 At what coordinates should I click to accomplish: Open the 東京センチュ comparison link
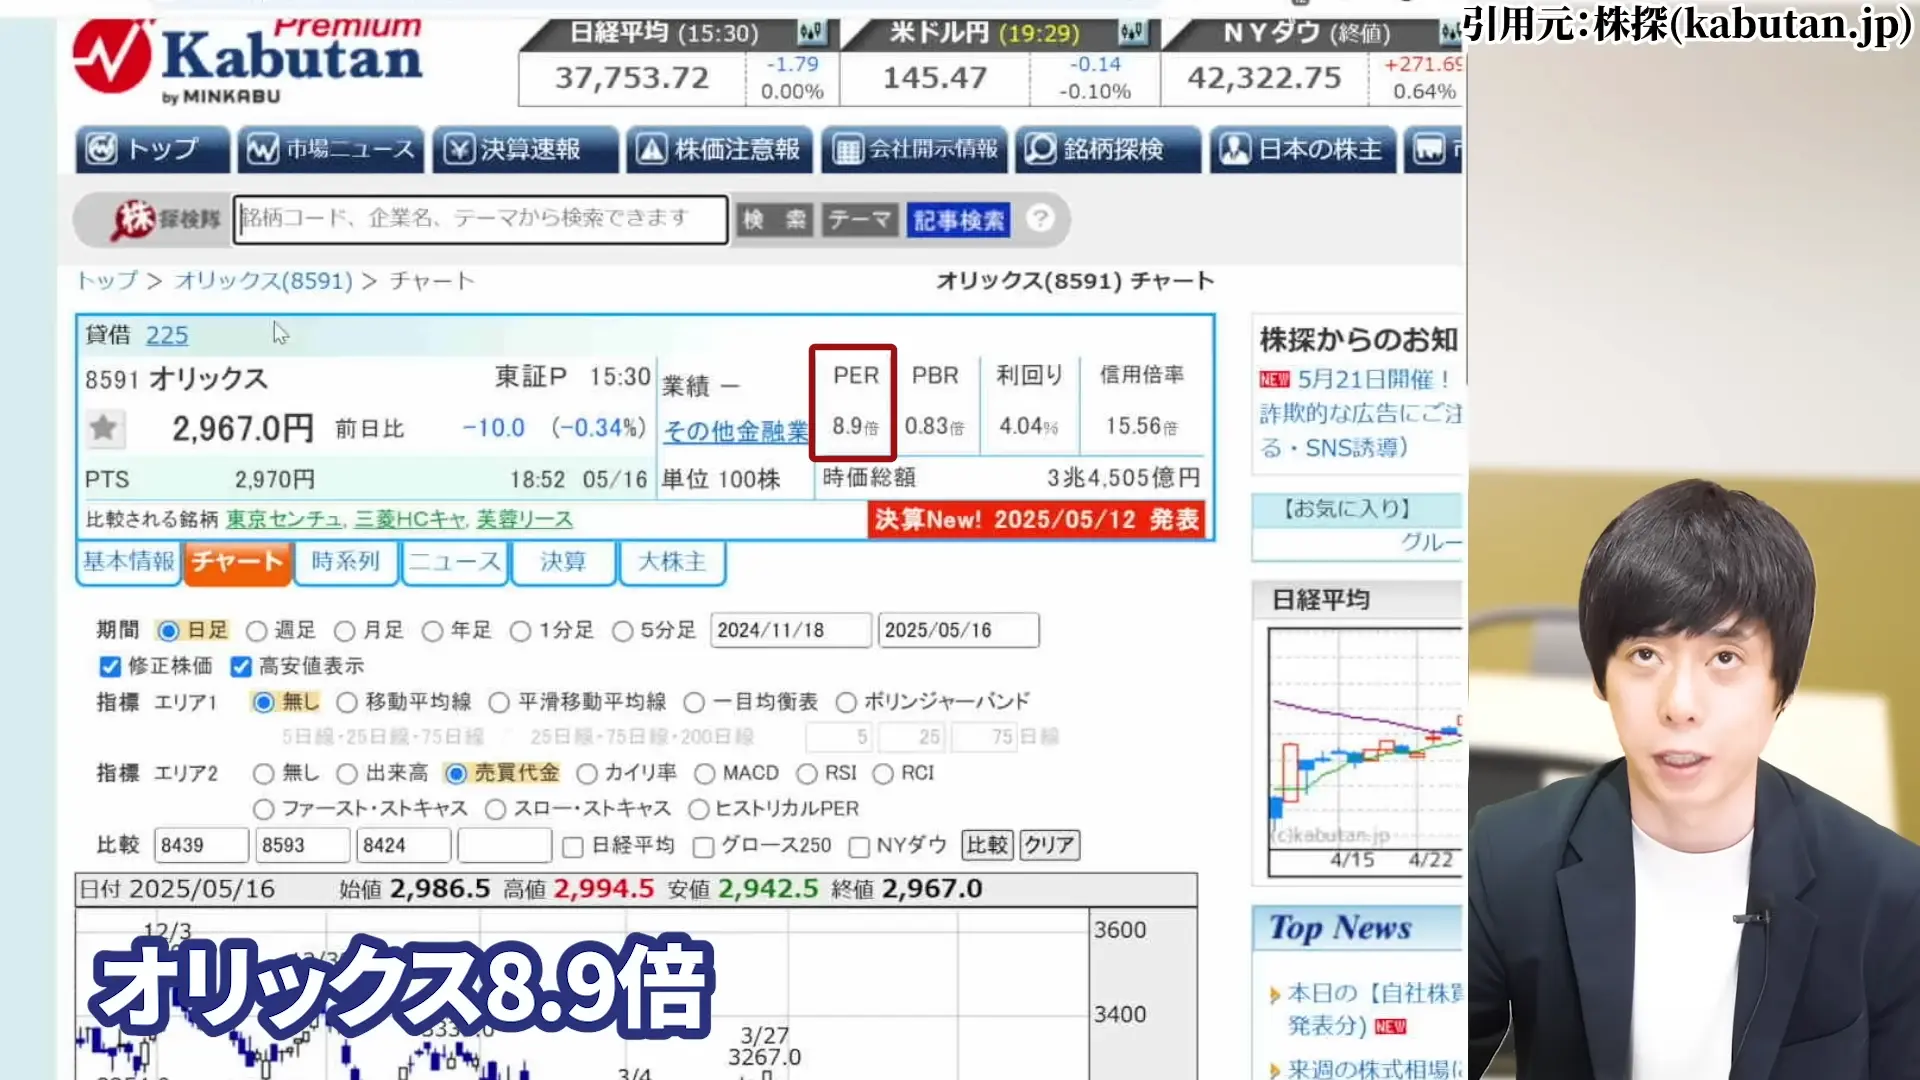tap(285, 519)
